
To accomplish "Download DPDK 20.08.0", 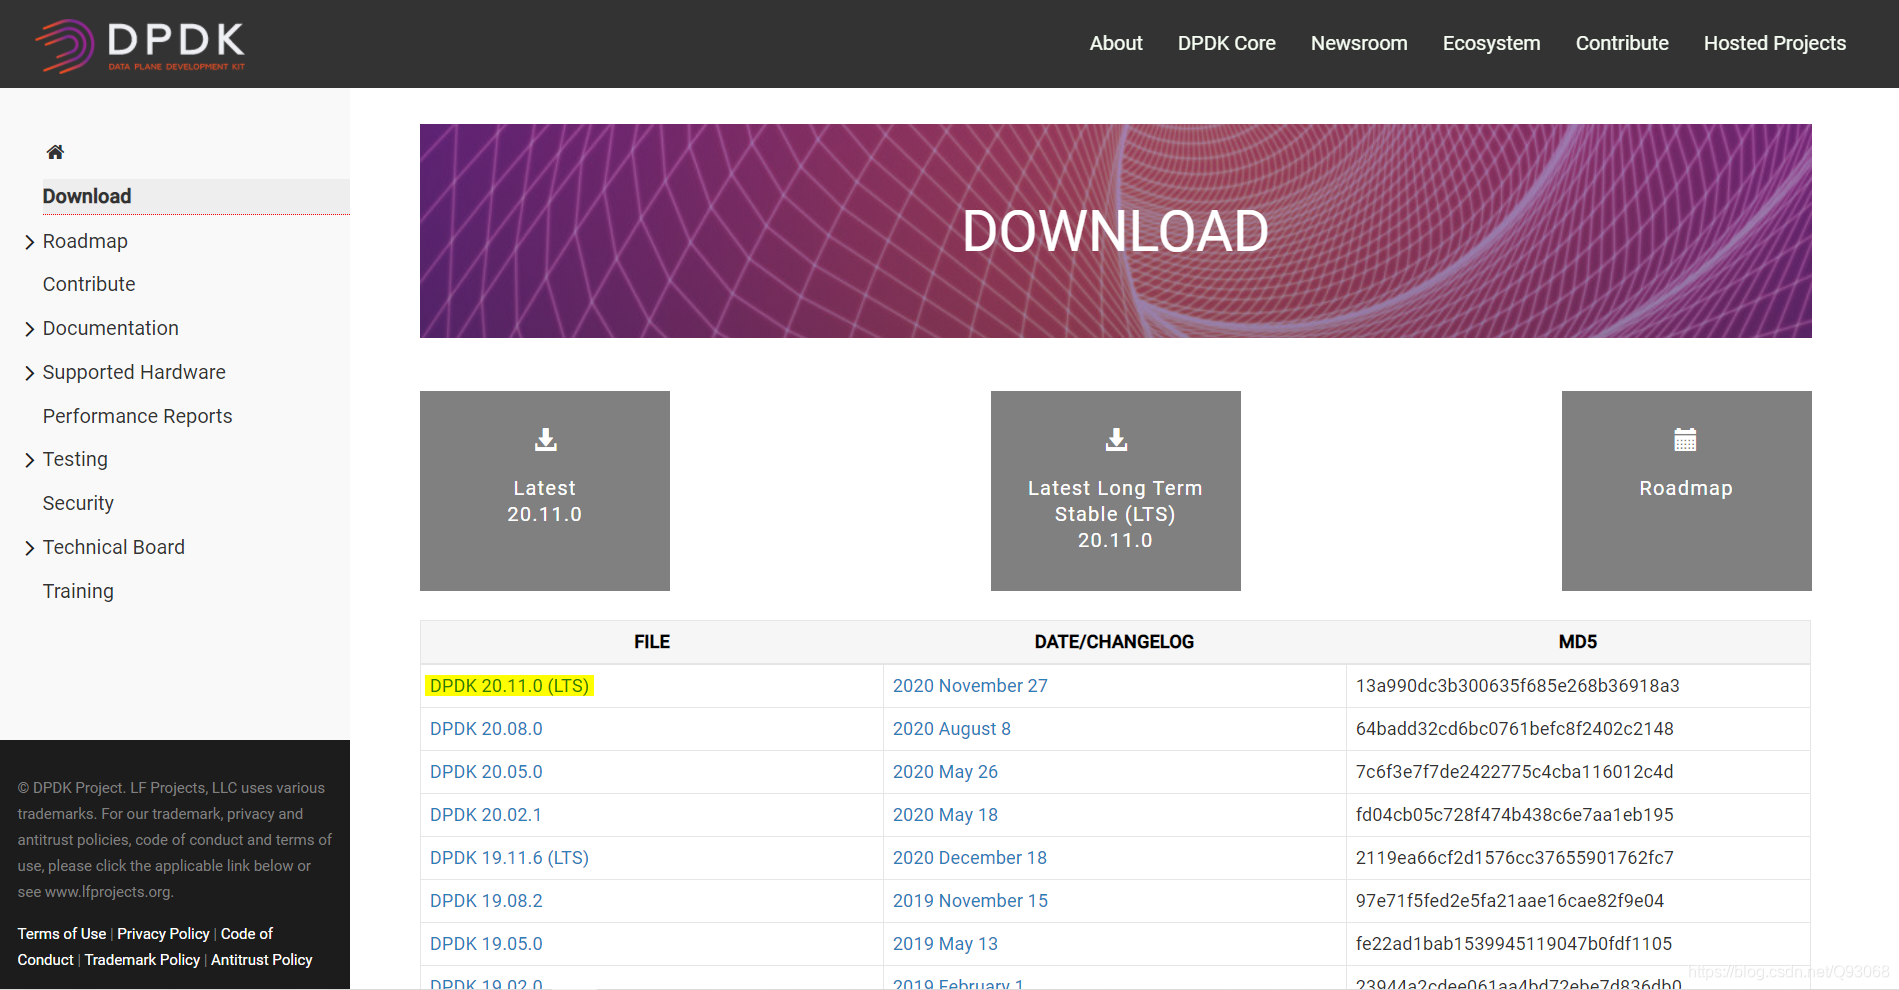I will tap(486, 729).
